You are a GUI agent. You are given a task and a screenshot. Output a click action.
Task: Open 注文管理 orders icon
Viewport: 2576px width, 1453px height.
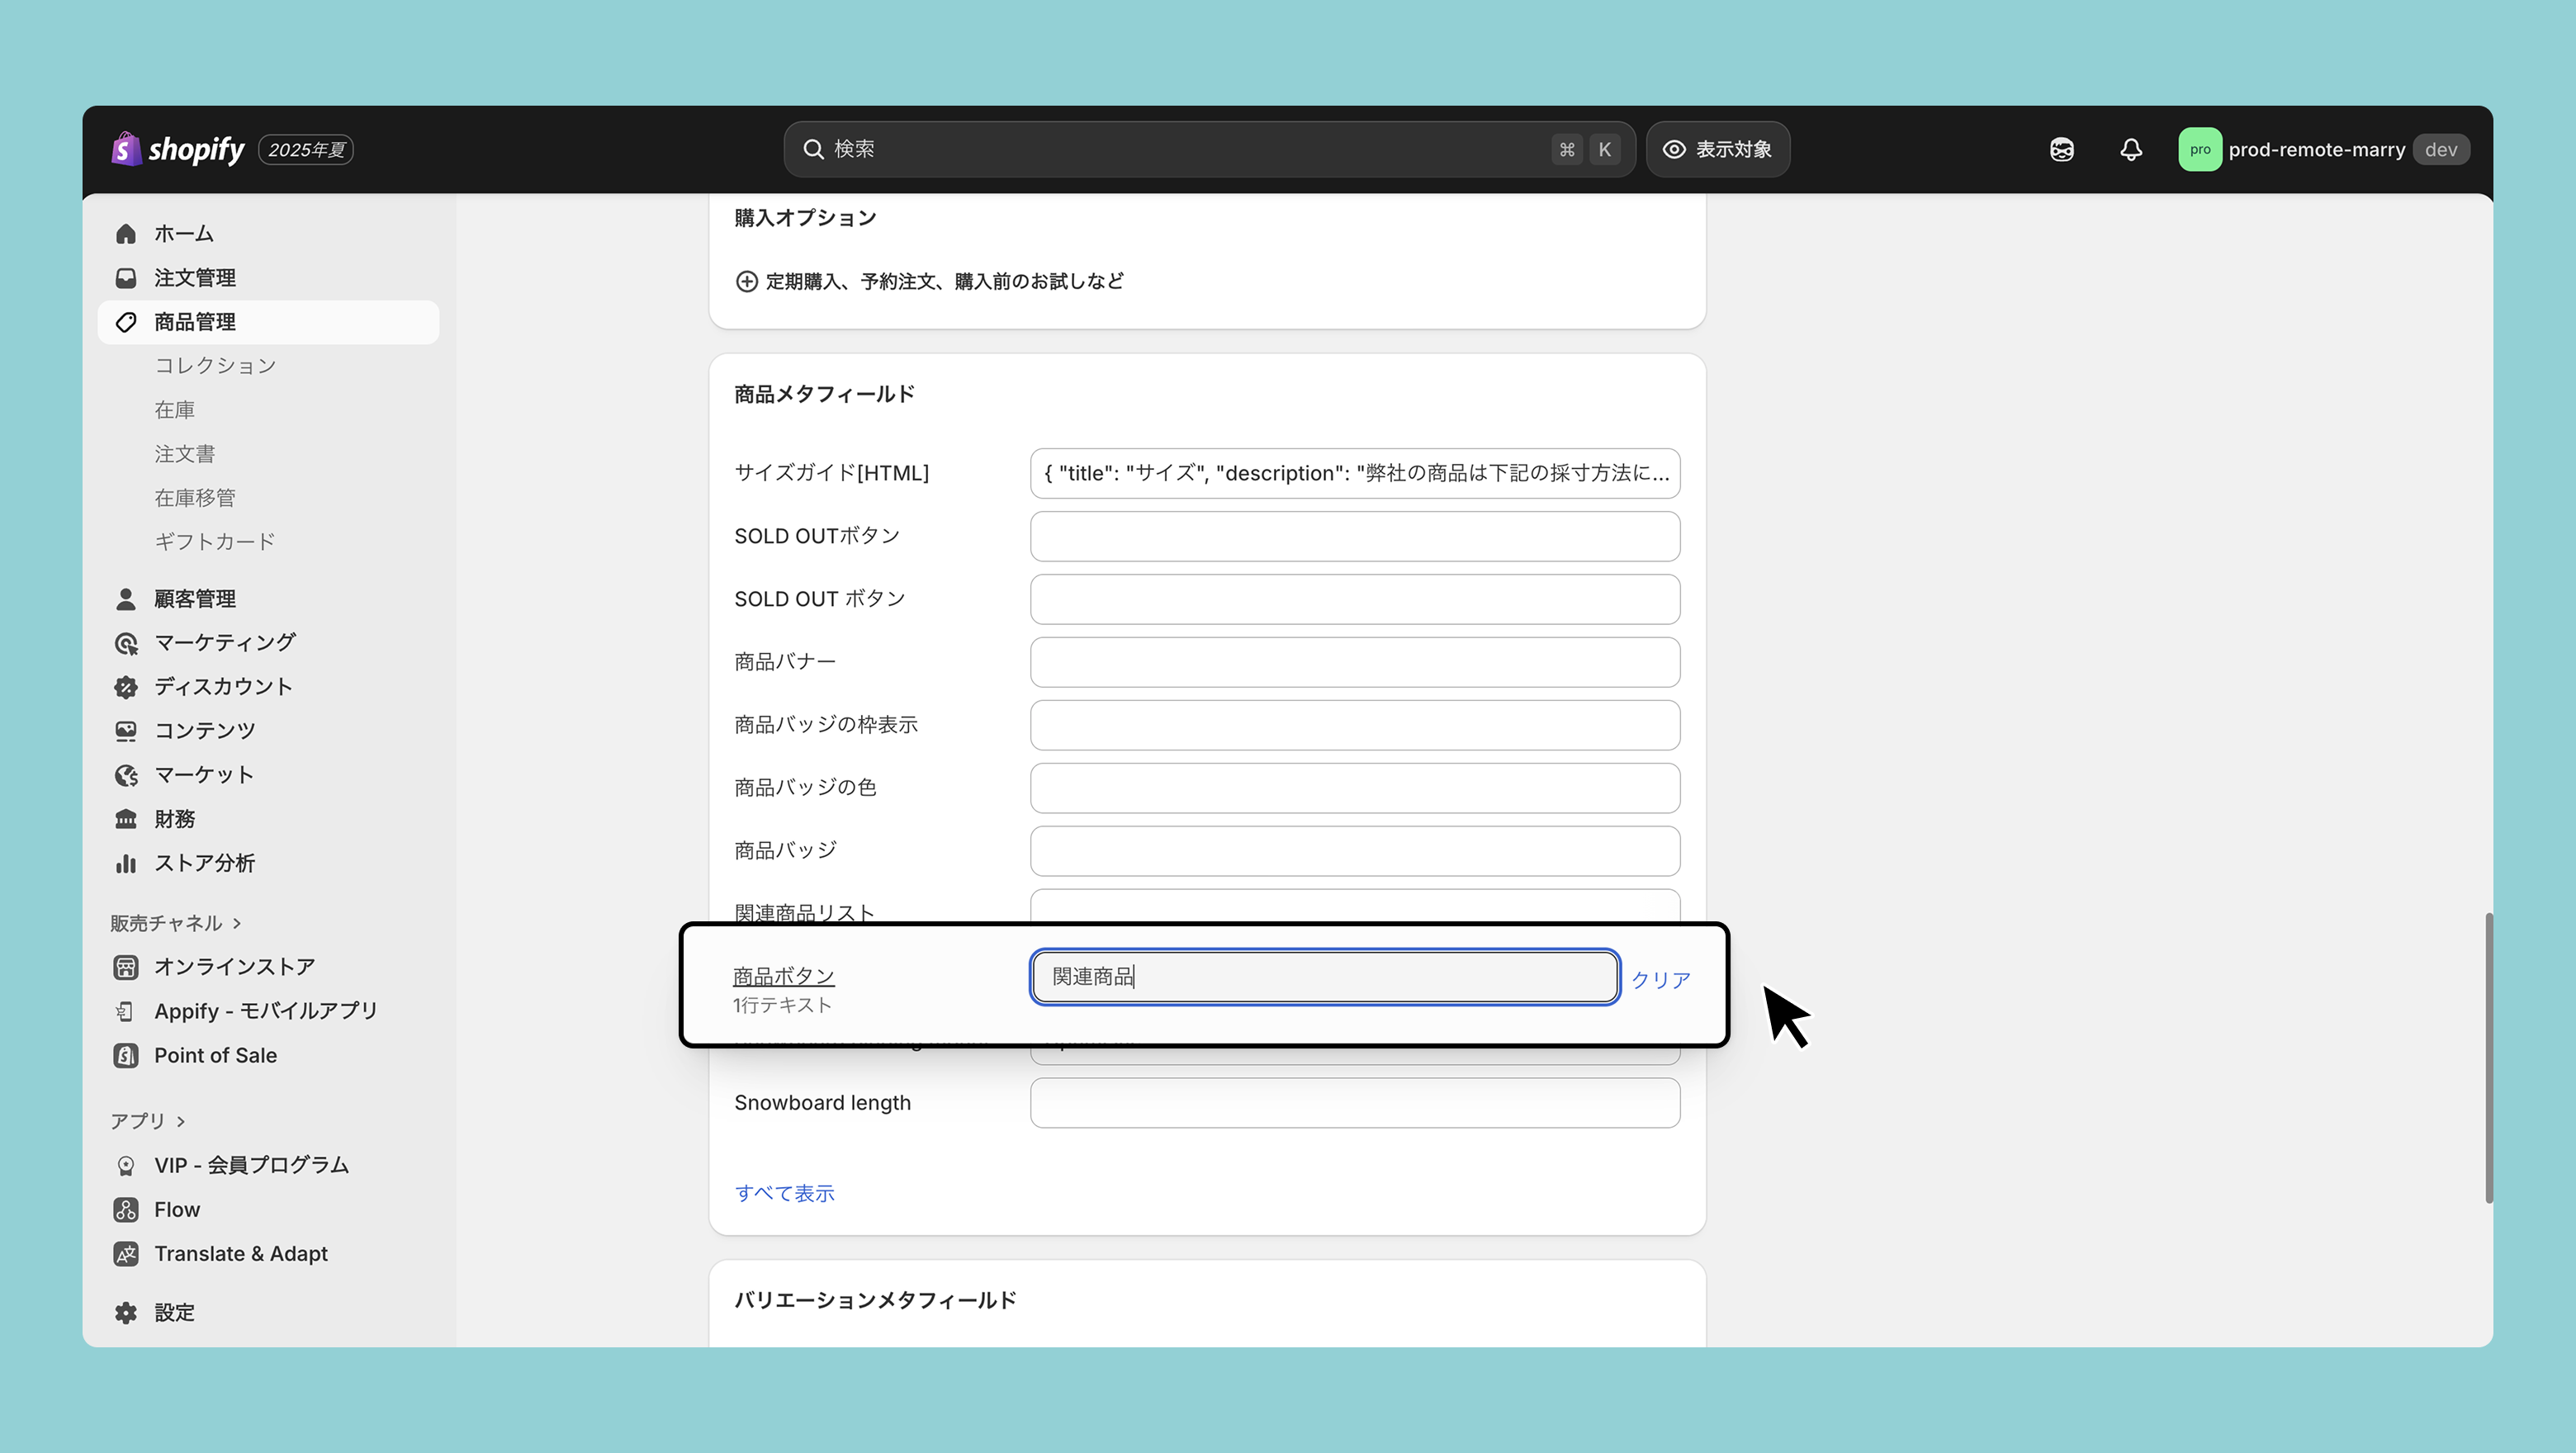click(126, 278)
